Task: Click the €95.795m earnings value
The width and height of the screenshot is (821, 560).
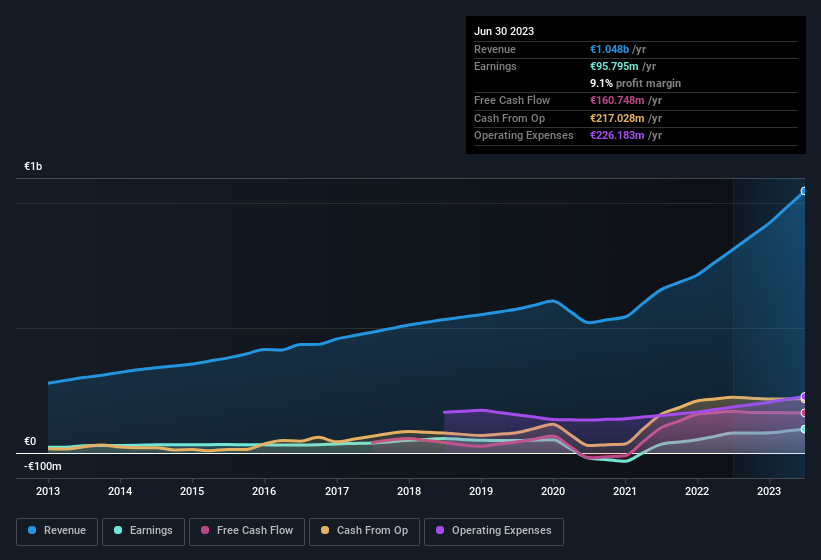Action: coord(614,66)
